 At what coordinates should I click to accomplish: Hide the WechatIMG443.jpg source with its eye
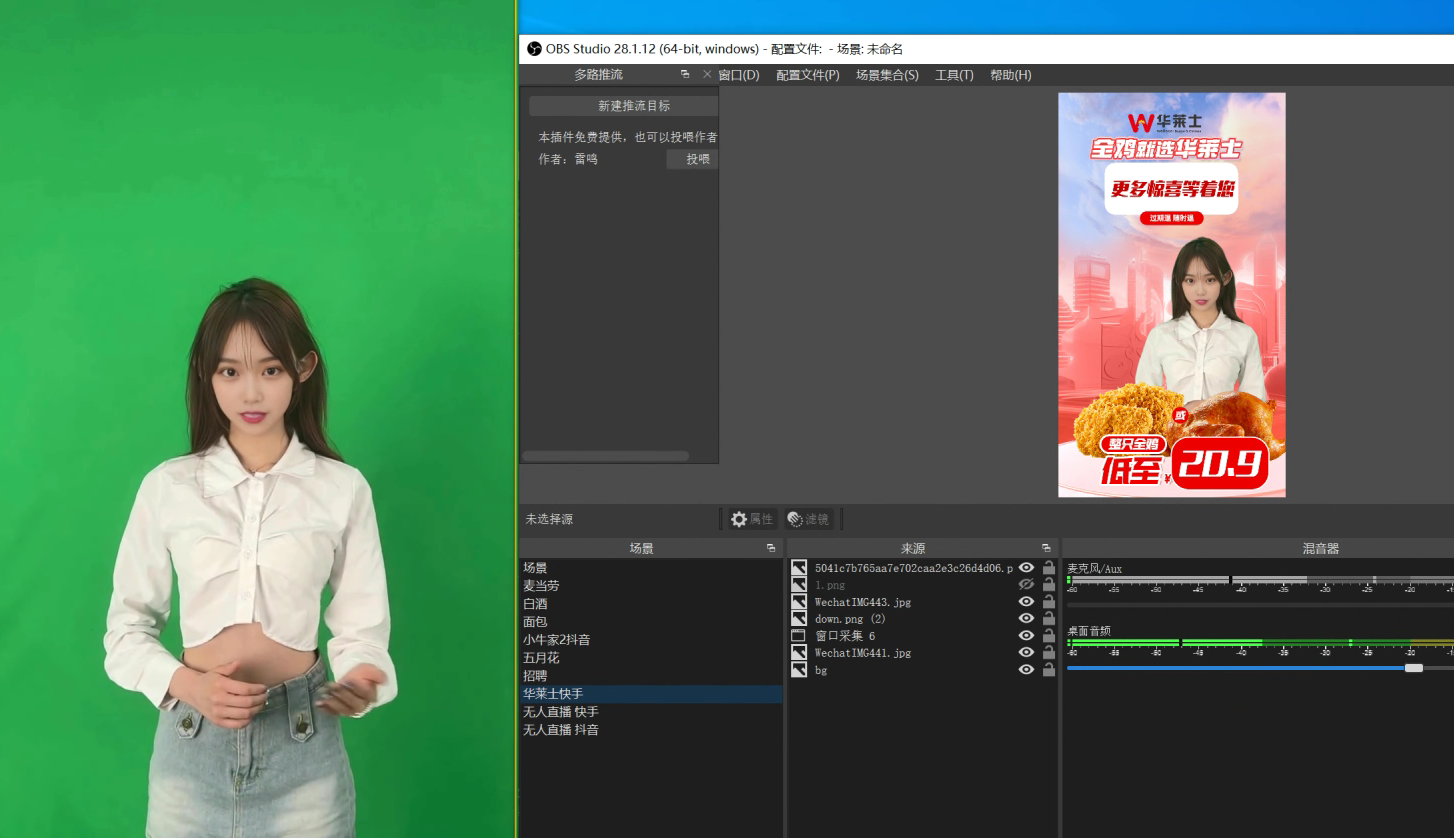pyautogui.click(x=1026, y=602)
